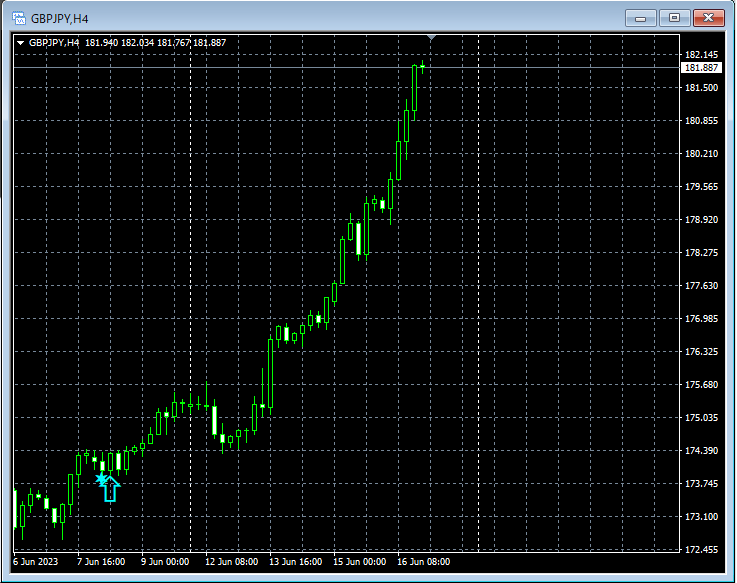Click price scale value 176.985
The height and width of the screenshot is (583, 737).
coord(701,319)
